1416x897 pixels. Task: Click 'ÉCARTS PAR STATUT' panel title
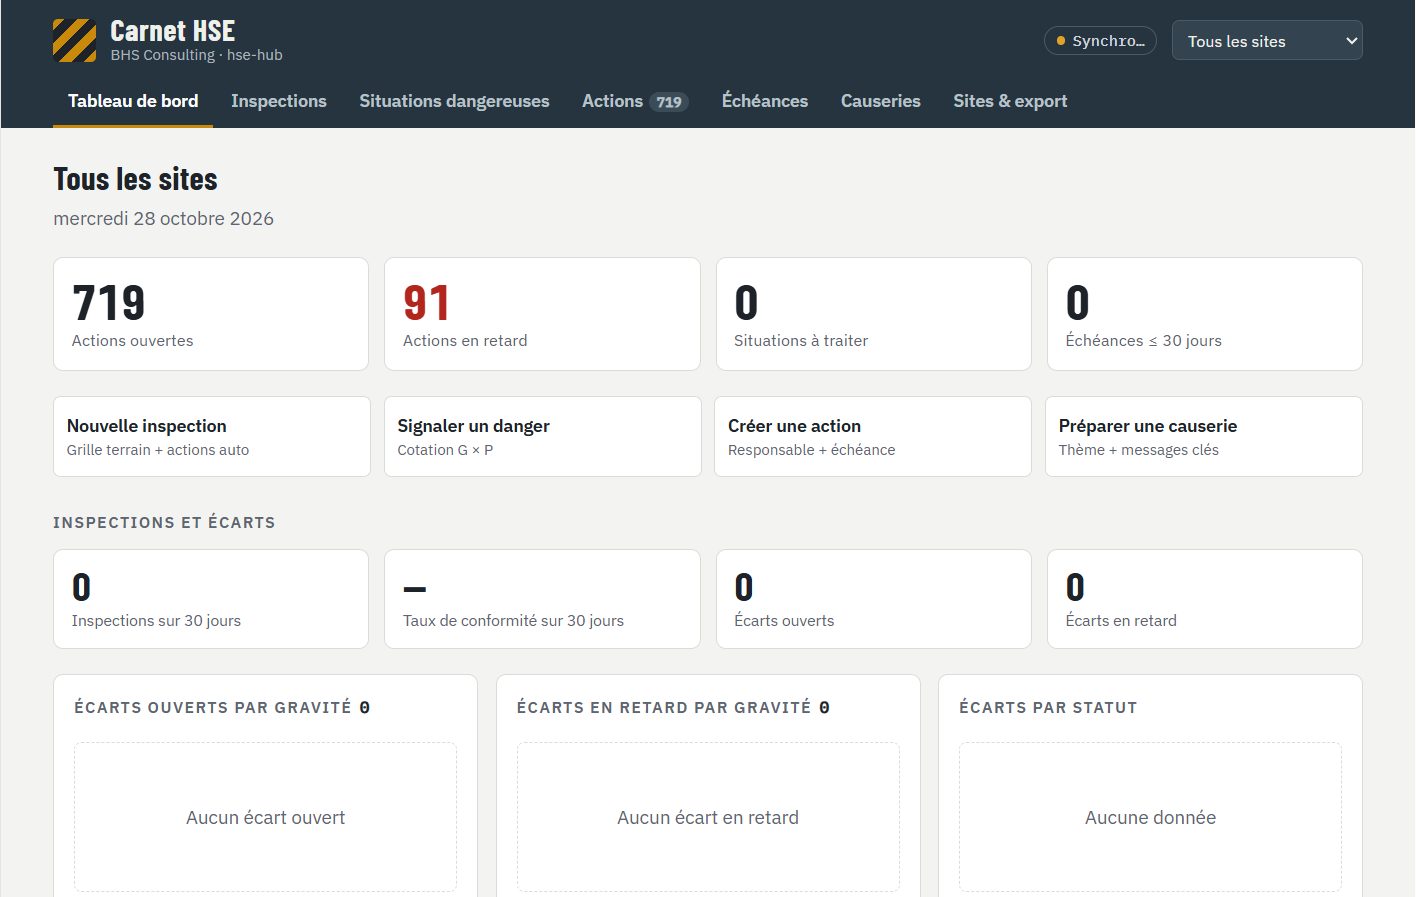pos(1048,707)
